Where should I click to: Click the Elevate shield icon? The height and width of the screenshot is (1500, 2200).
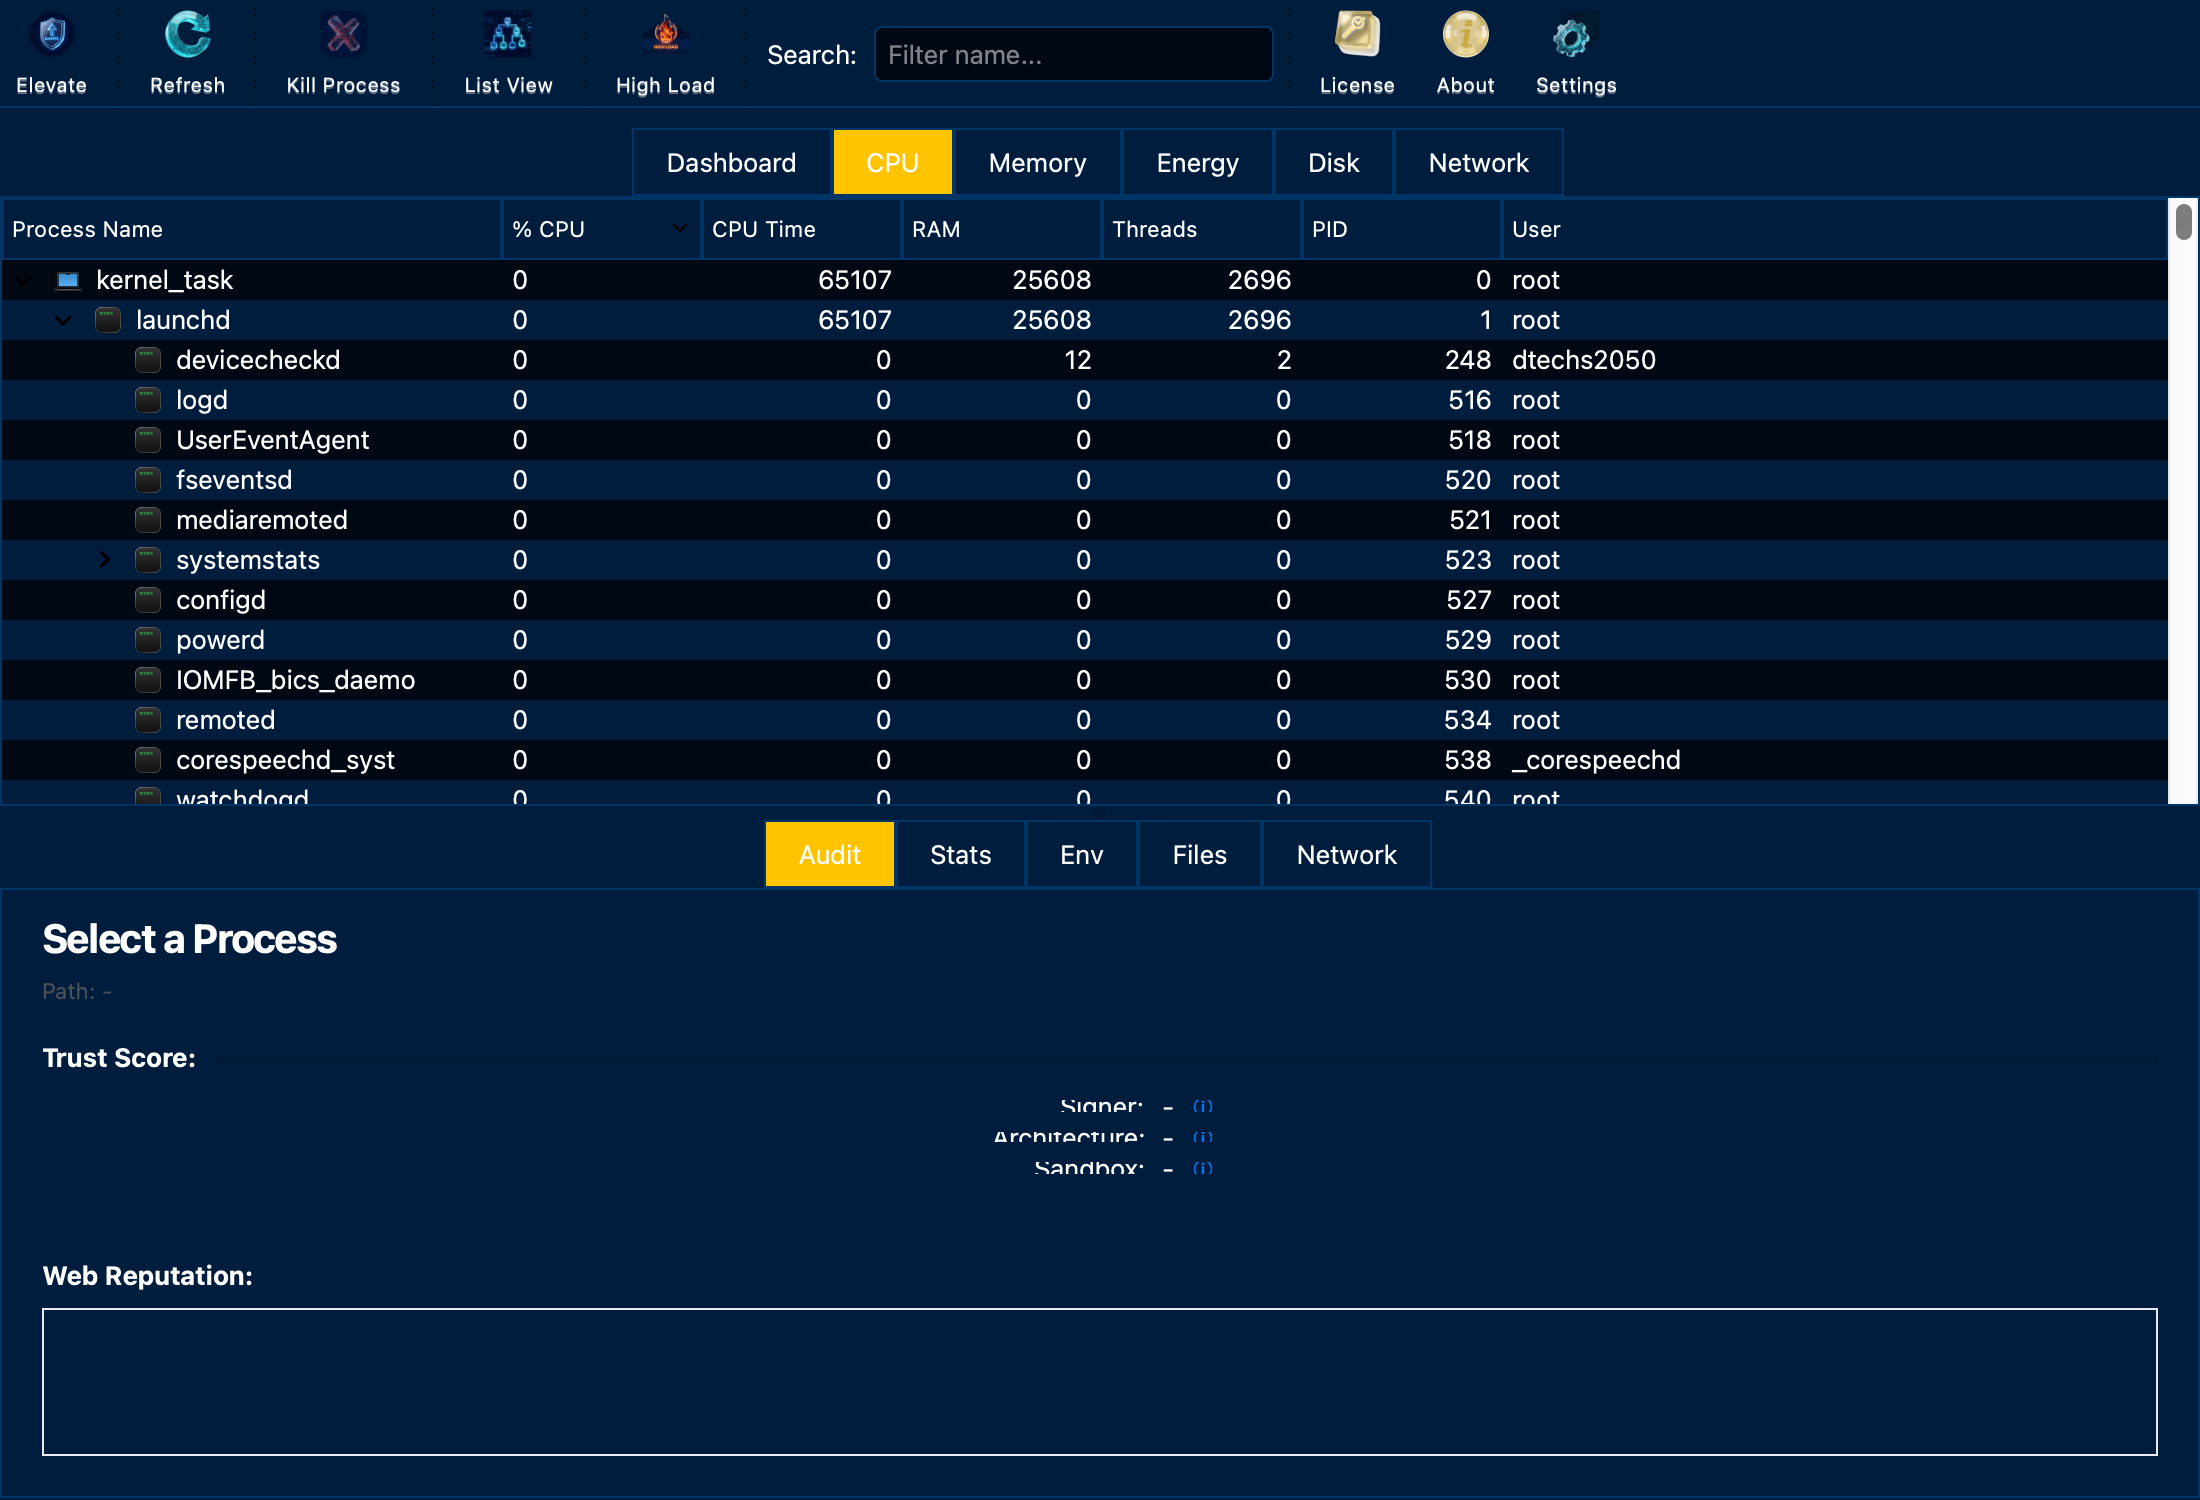[x=50, y=33]
